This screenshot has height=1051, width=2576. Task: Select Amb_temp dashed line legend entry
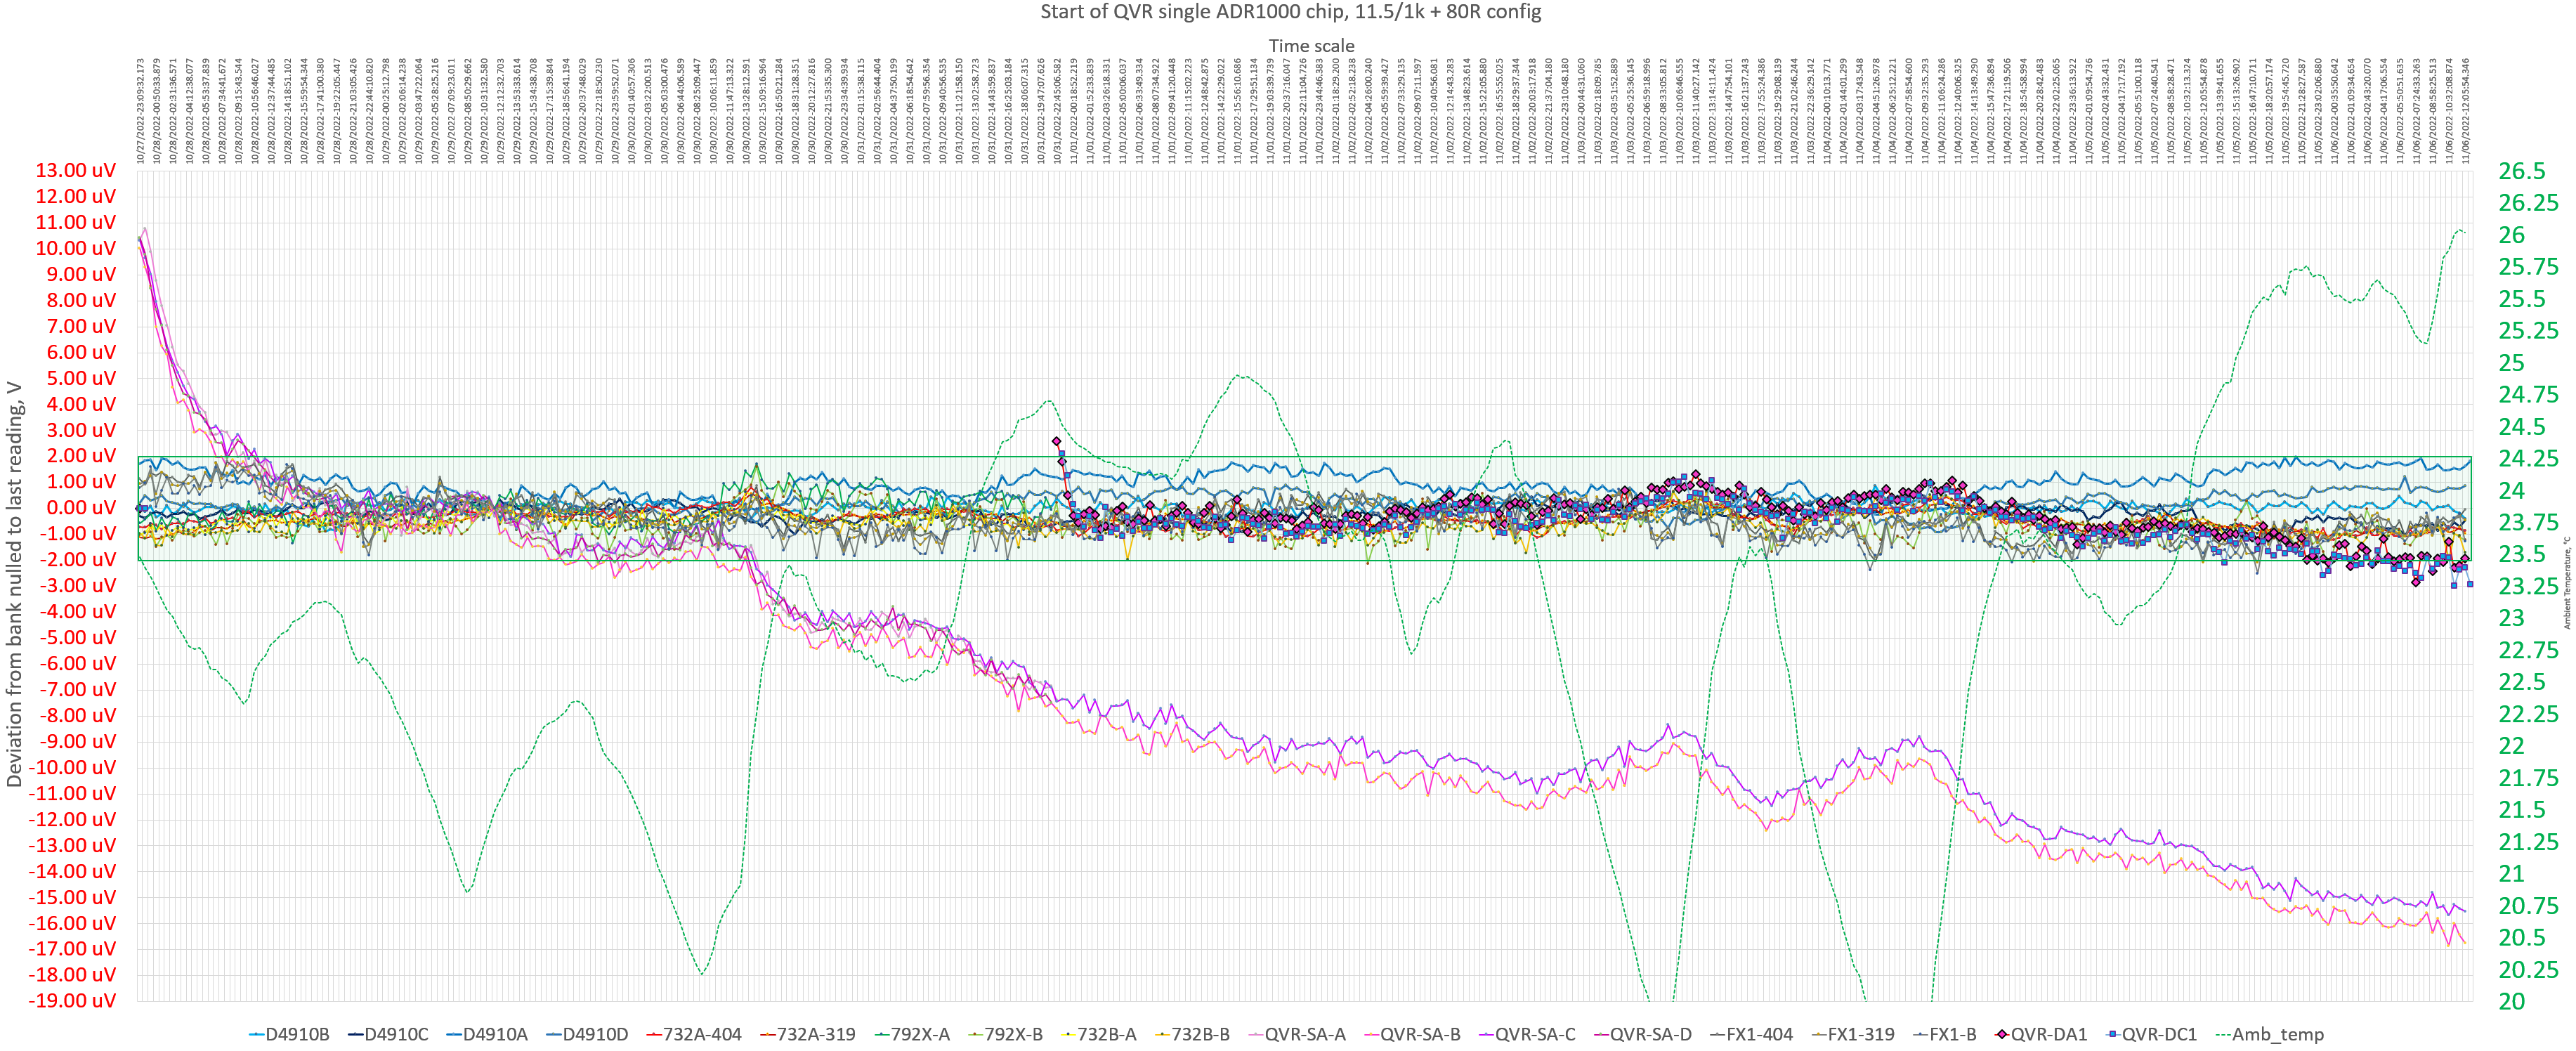[2270, 1034]
